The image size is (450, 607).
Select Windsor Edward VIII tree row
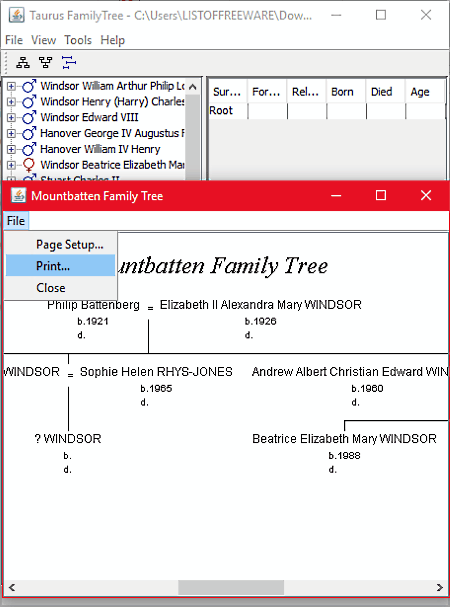pyautogui.click(x=89, y=117)
